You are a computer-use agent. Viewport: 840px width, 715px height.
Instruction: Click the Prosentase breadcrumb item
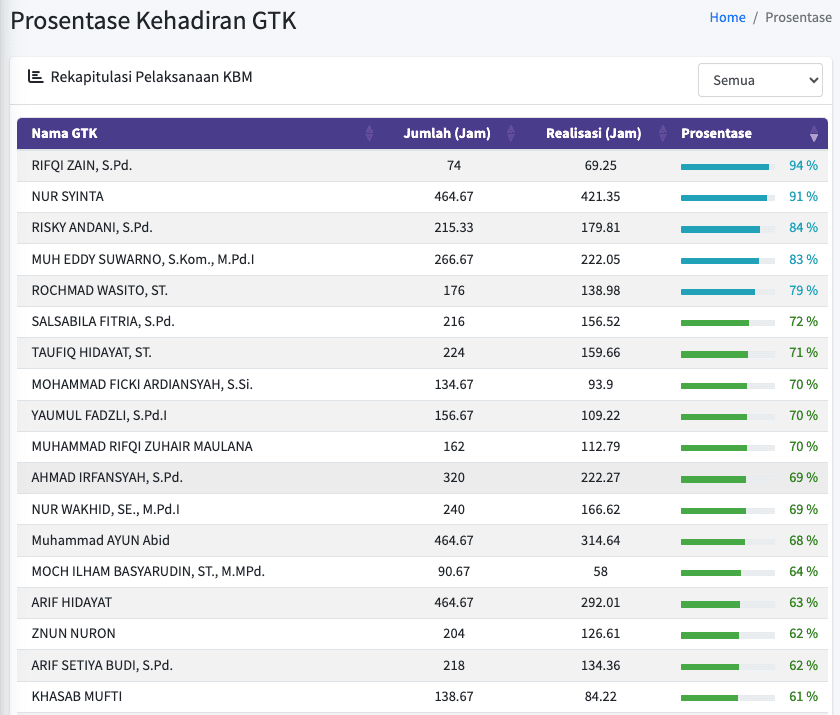coord(798,18)
